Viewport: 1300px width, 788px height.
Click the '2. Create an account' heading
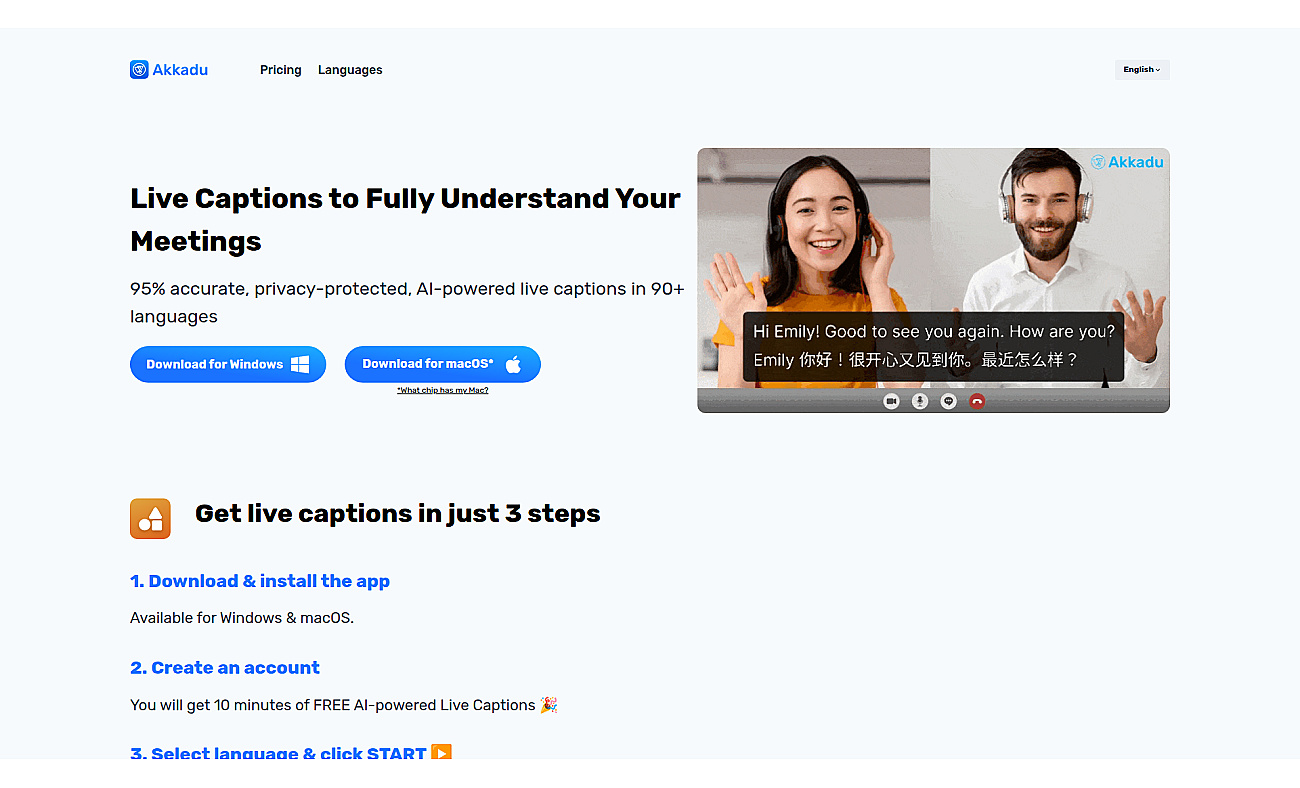(225, 668)
